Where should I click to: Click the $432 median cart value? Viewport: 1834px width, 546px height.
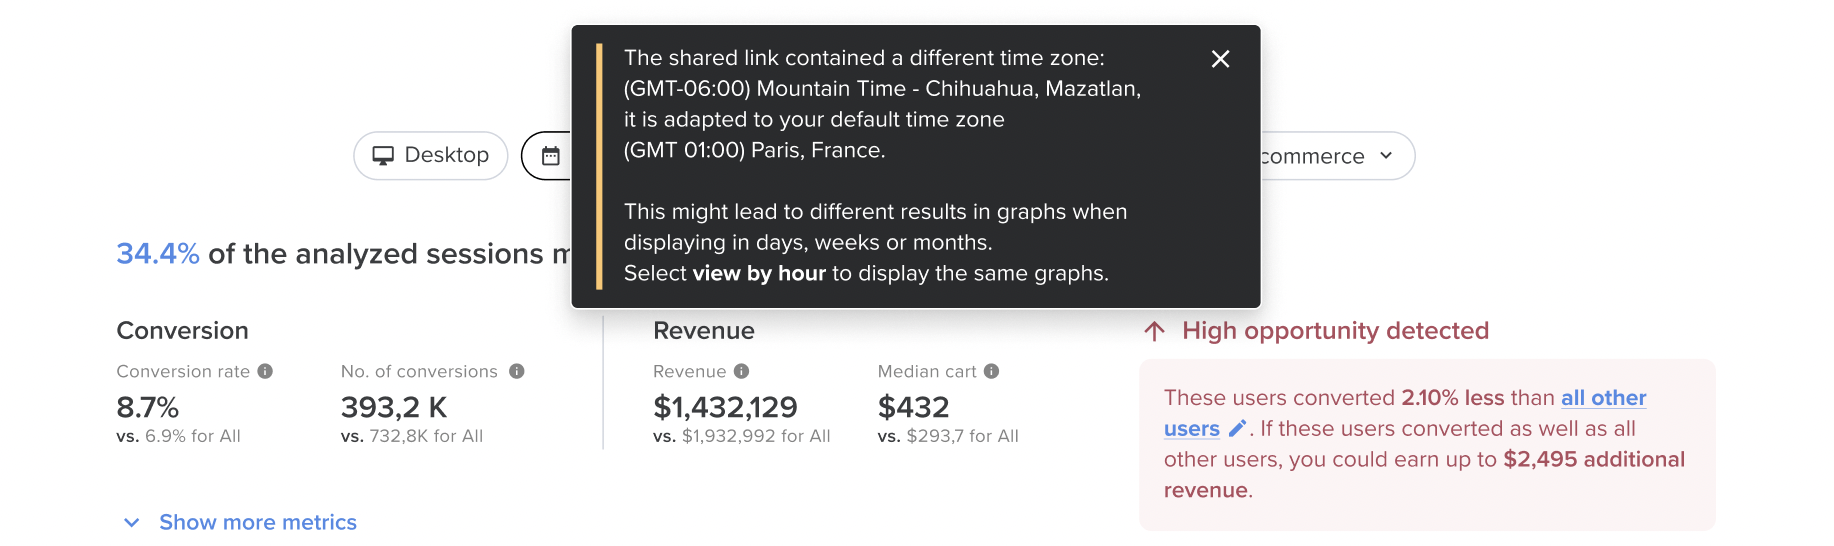tap(913, 407)
